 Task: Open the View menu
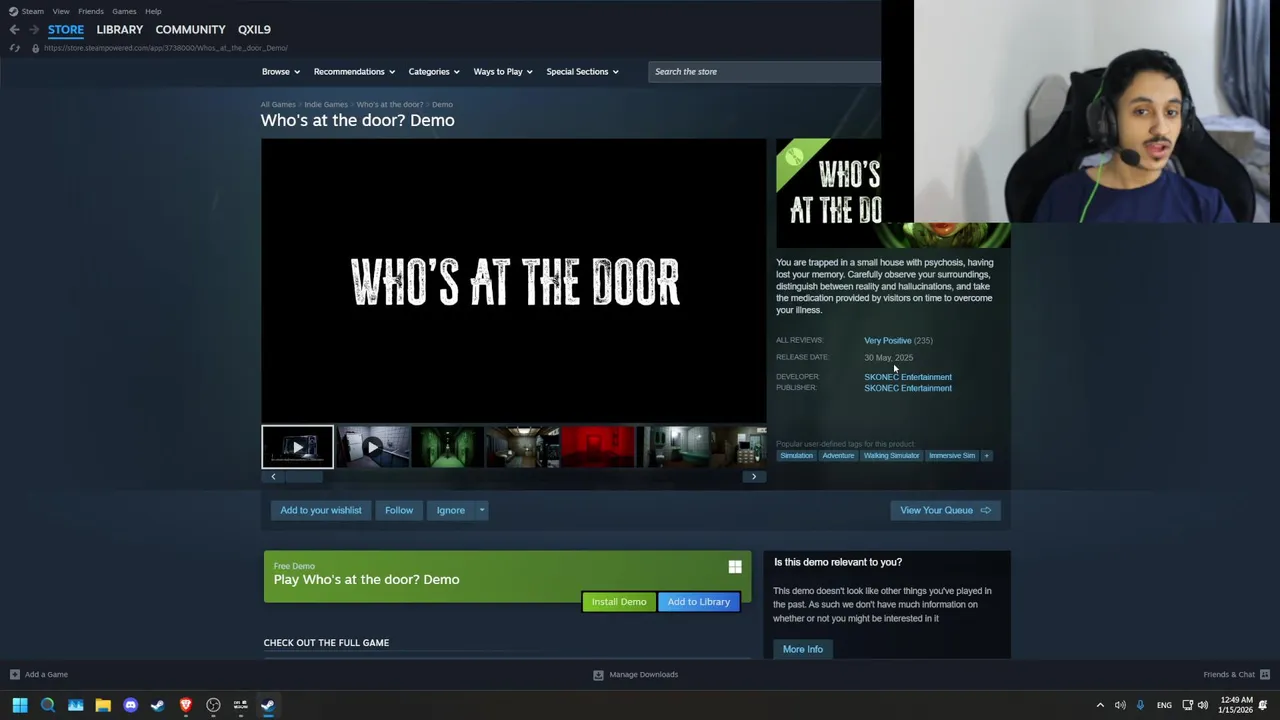coord(61,11)
